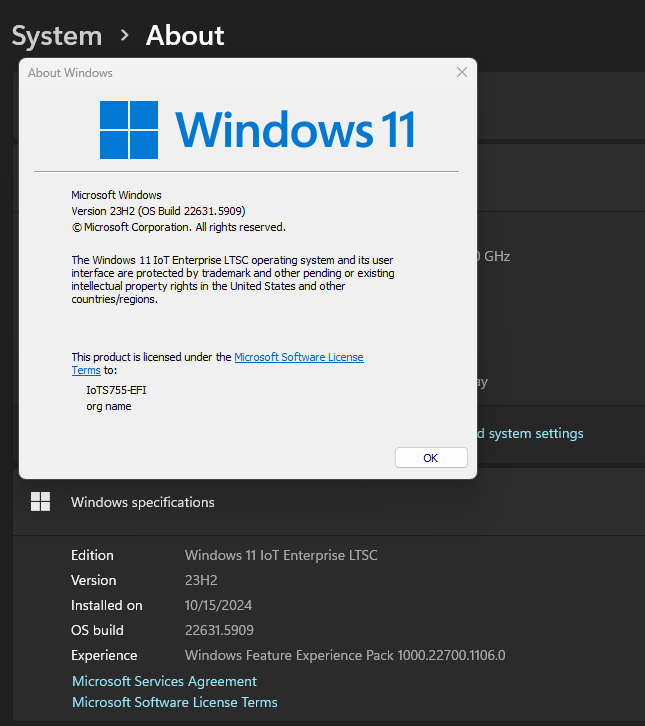
Task: Select the Installed on date 10/15/2024
Action: coord(218,605)
